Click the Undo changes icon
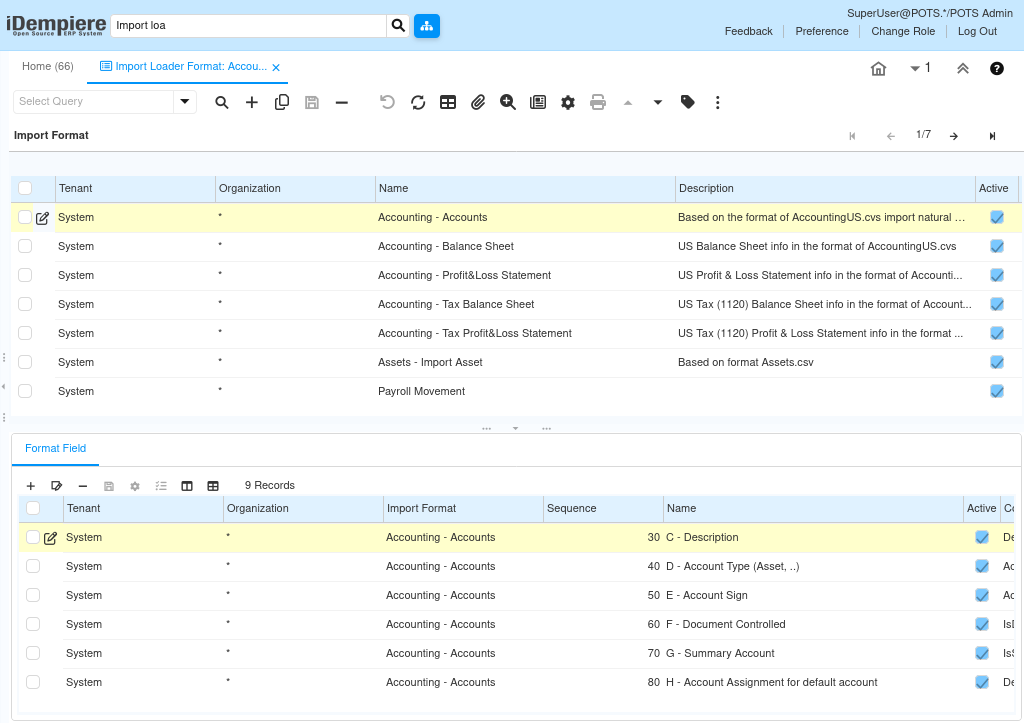This screenshot has width=1024, height=723. point(387,103)
